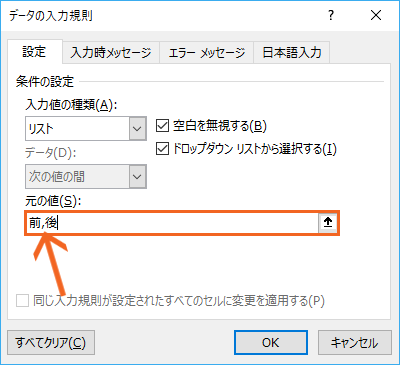
Task: Expand the 入力値の種類 dropdown arrow
Action: (138, 128)
